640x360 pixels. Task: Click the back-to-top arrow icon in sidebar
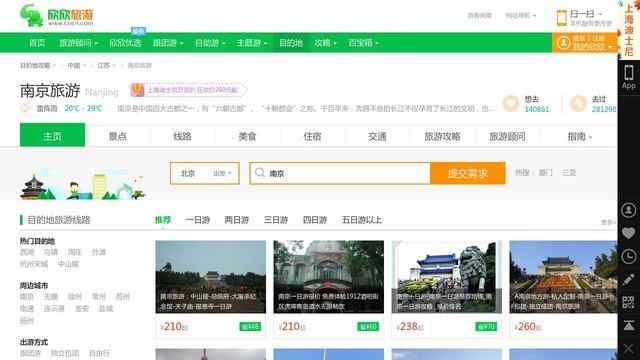629,325
